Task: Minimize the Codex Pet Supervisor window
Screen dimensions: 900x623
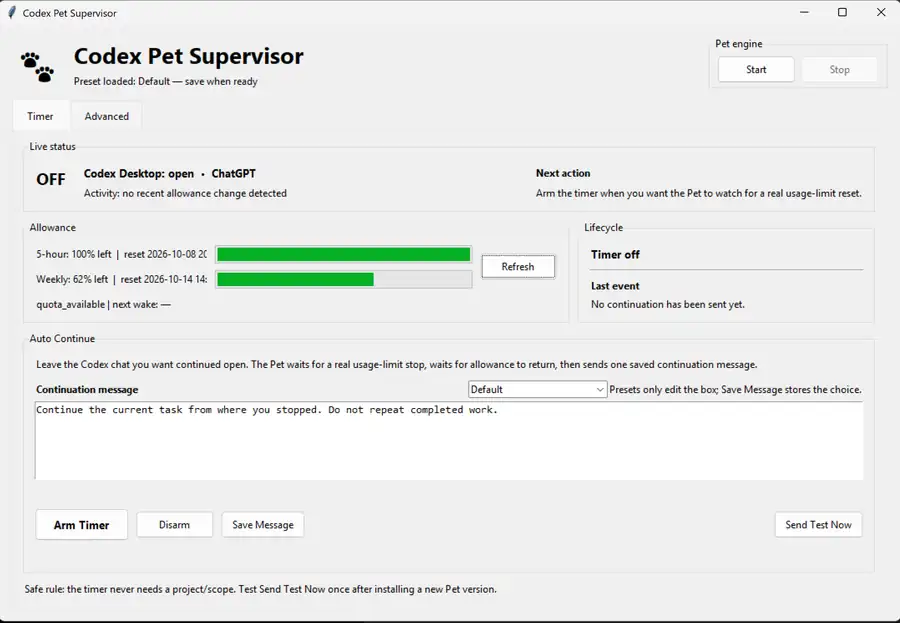Action: (804, 12)
